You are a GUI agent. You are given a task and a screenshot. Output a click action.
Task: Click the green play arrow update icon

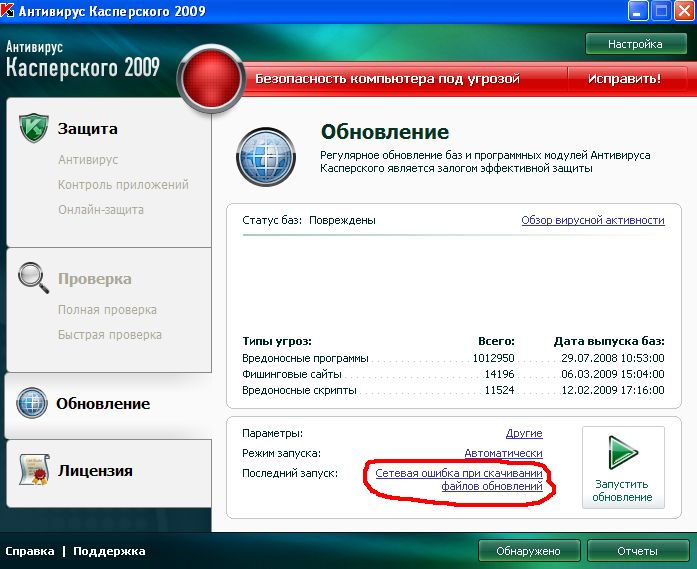(623, 452)
